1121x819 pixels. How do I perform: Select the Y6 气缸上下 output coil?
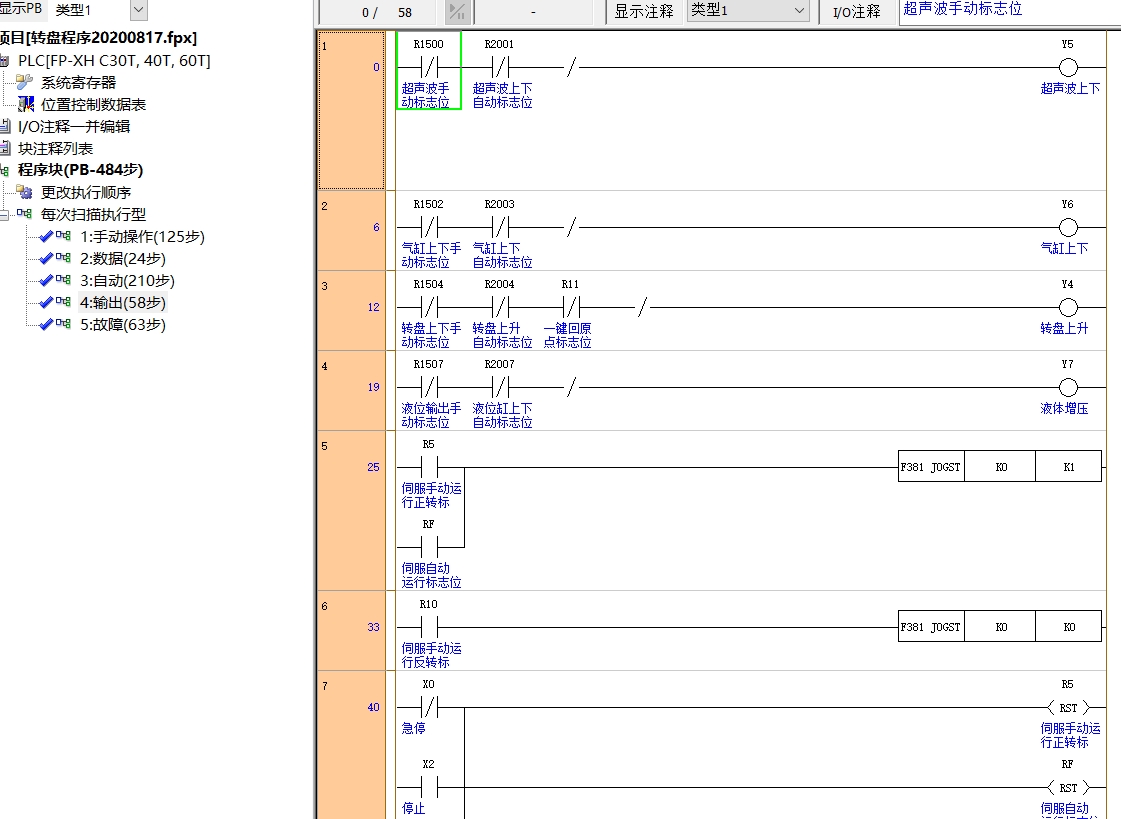click(x=1068, y=228)
